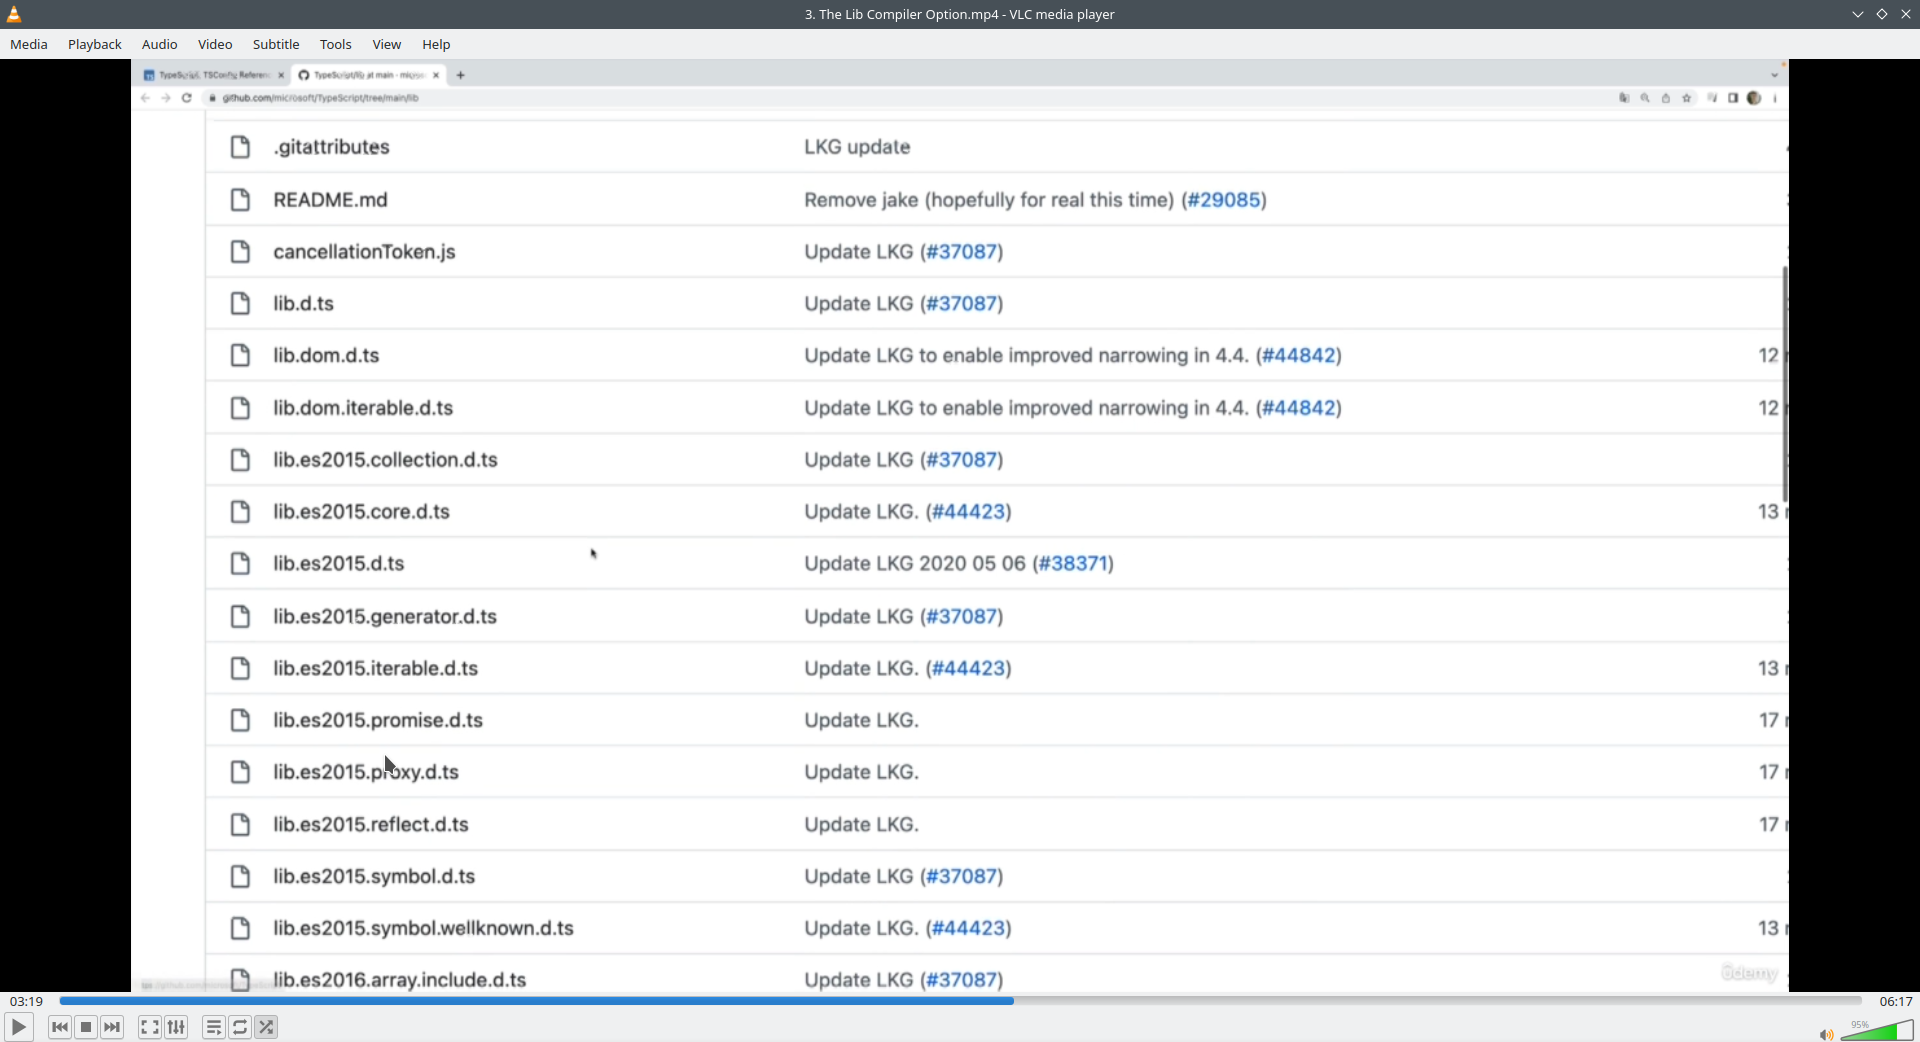Image resolution: width=1920 pixels, height=1042 pixels.
Task: Click the file icon beside lib.d.ts
Action: [240, 304]
